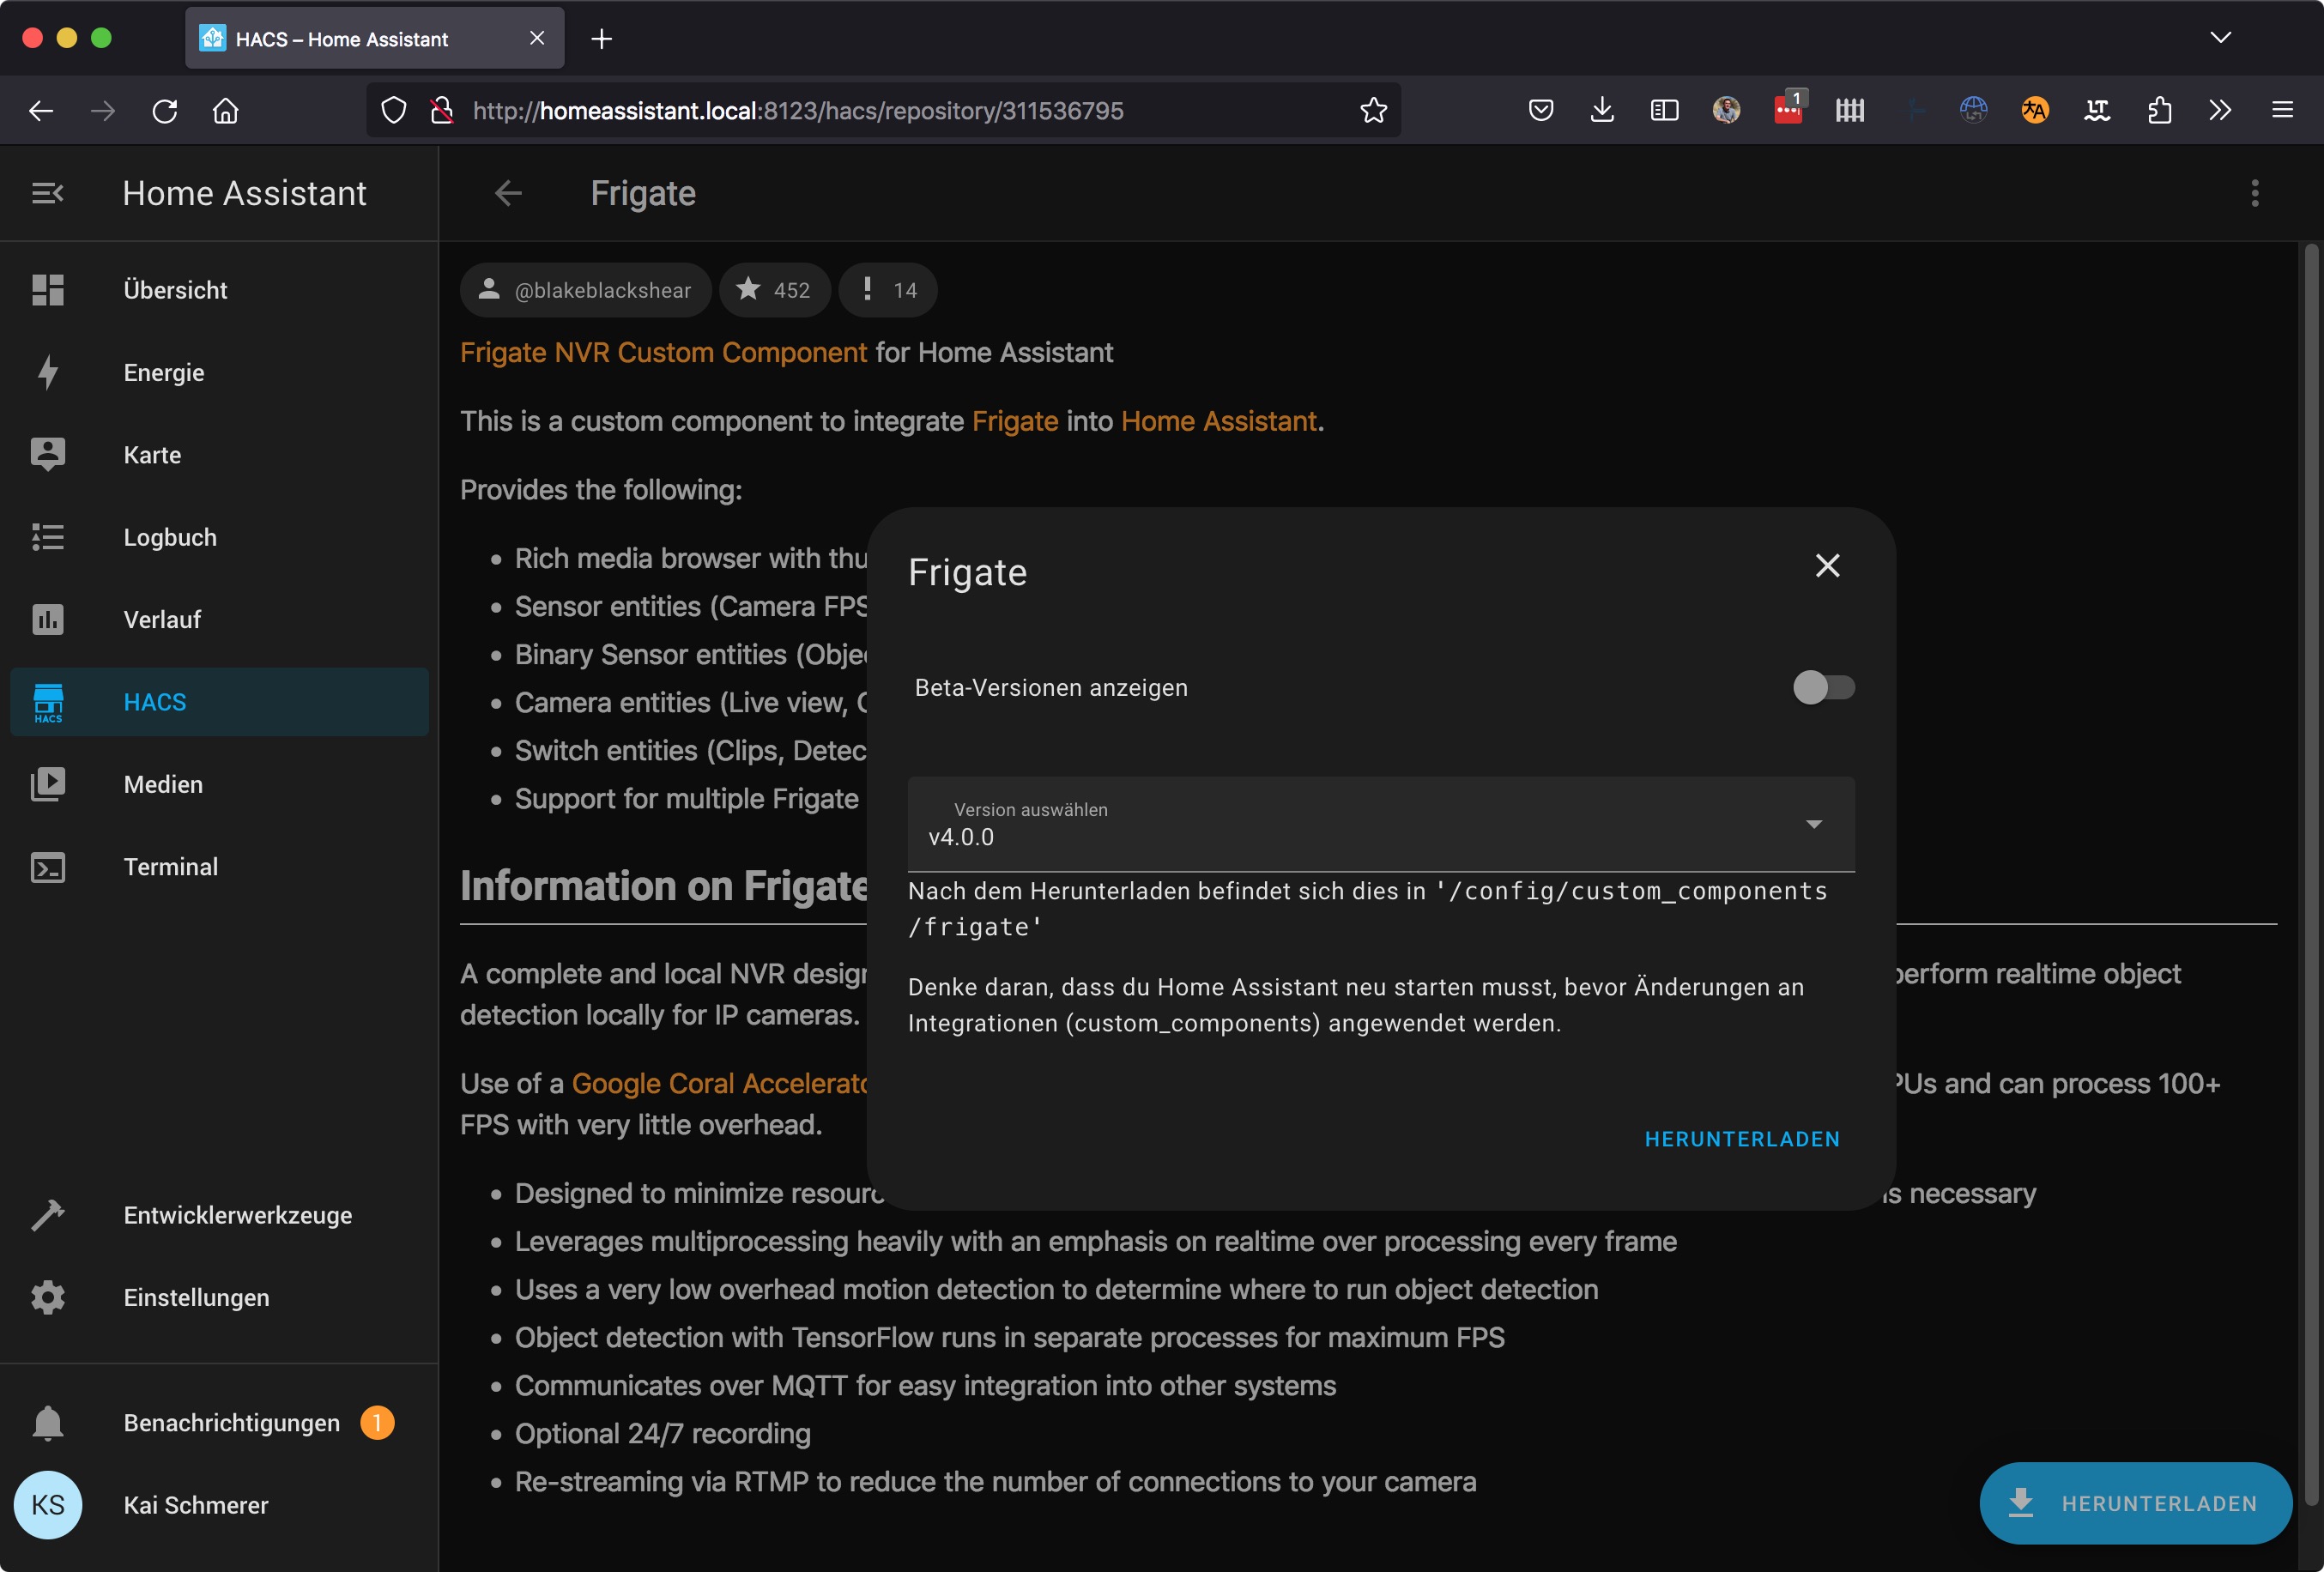Open the Terminal sidebar icon
The image size is (2324, 1572).
click(x=47, y=867)
